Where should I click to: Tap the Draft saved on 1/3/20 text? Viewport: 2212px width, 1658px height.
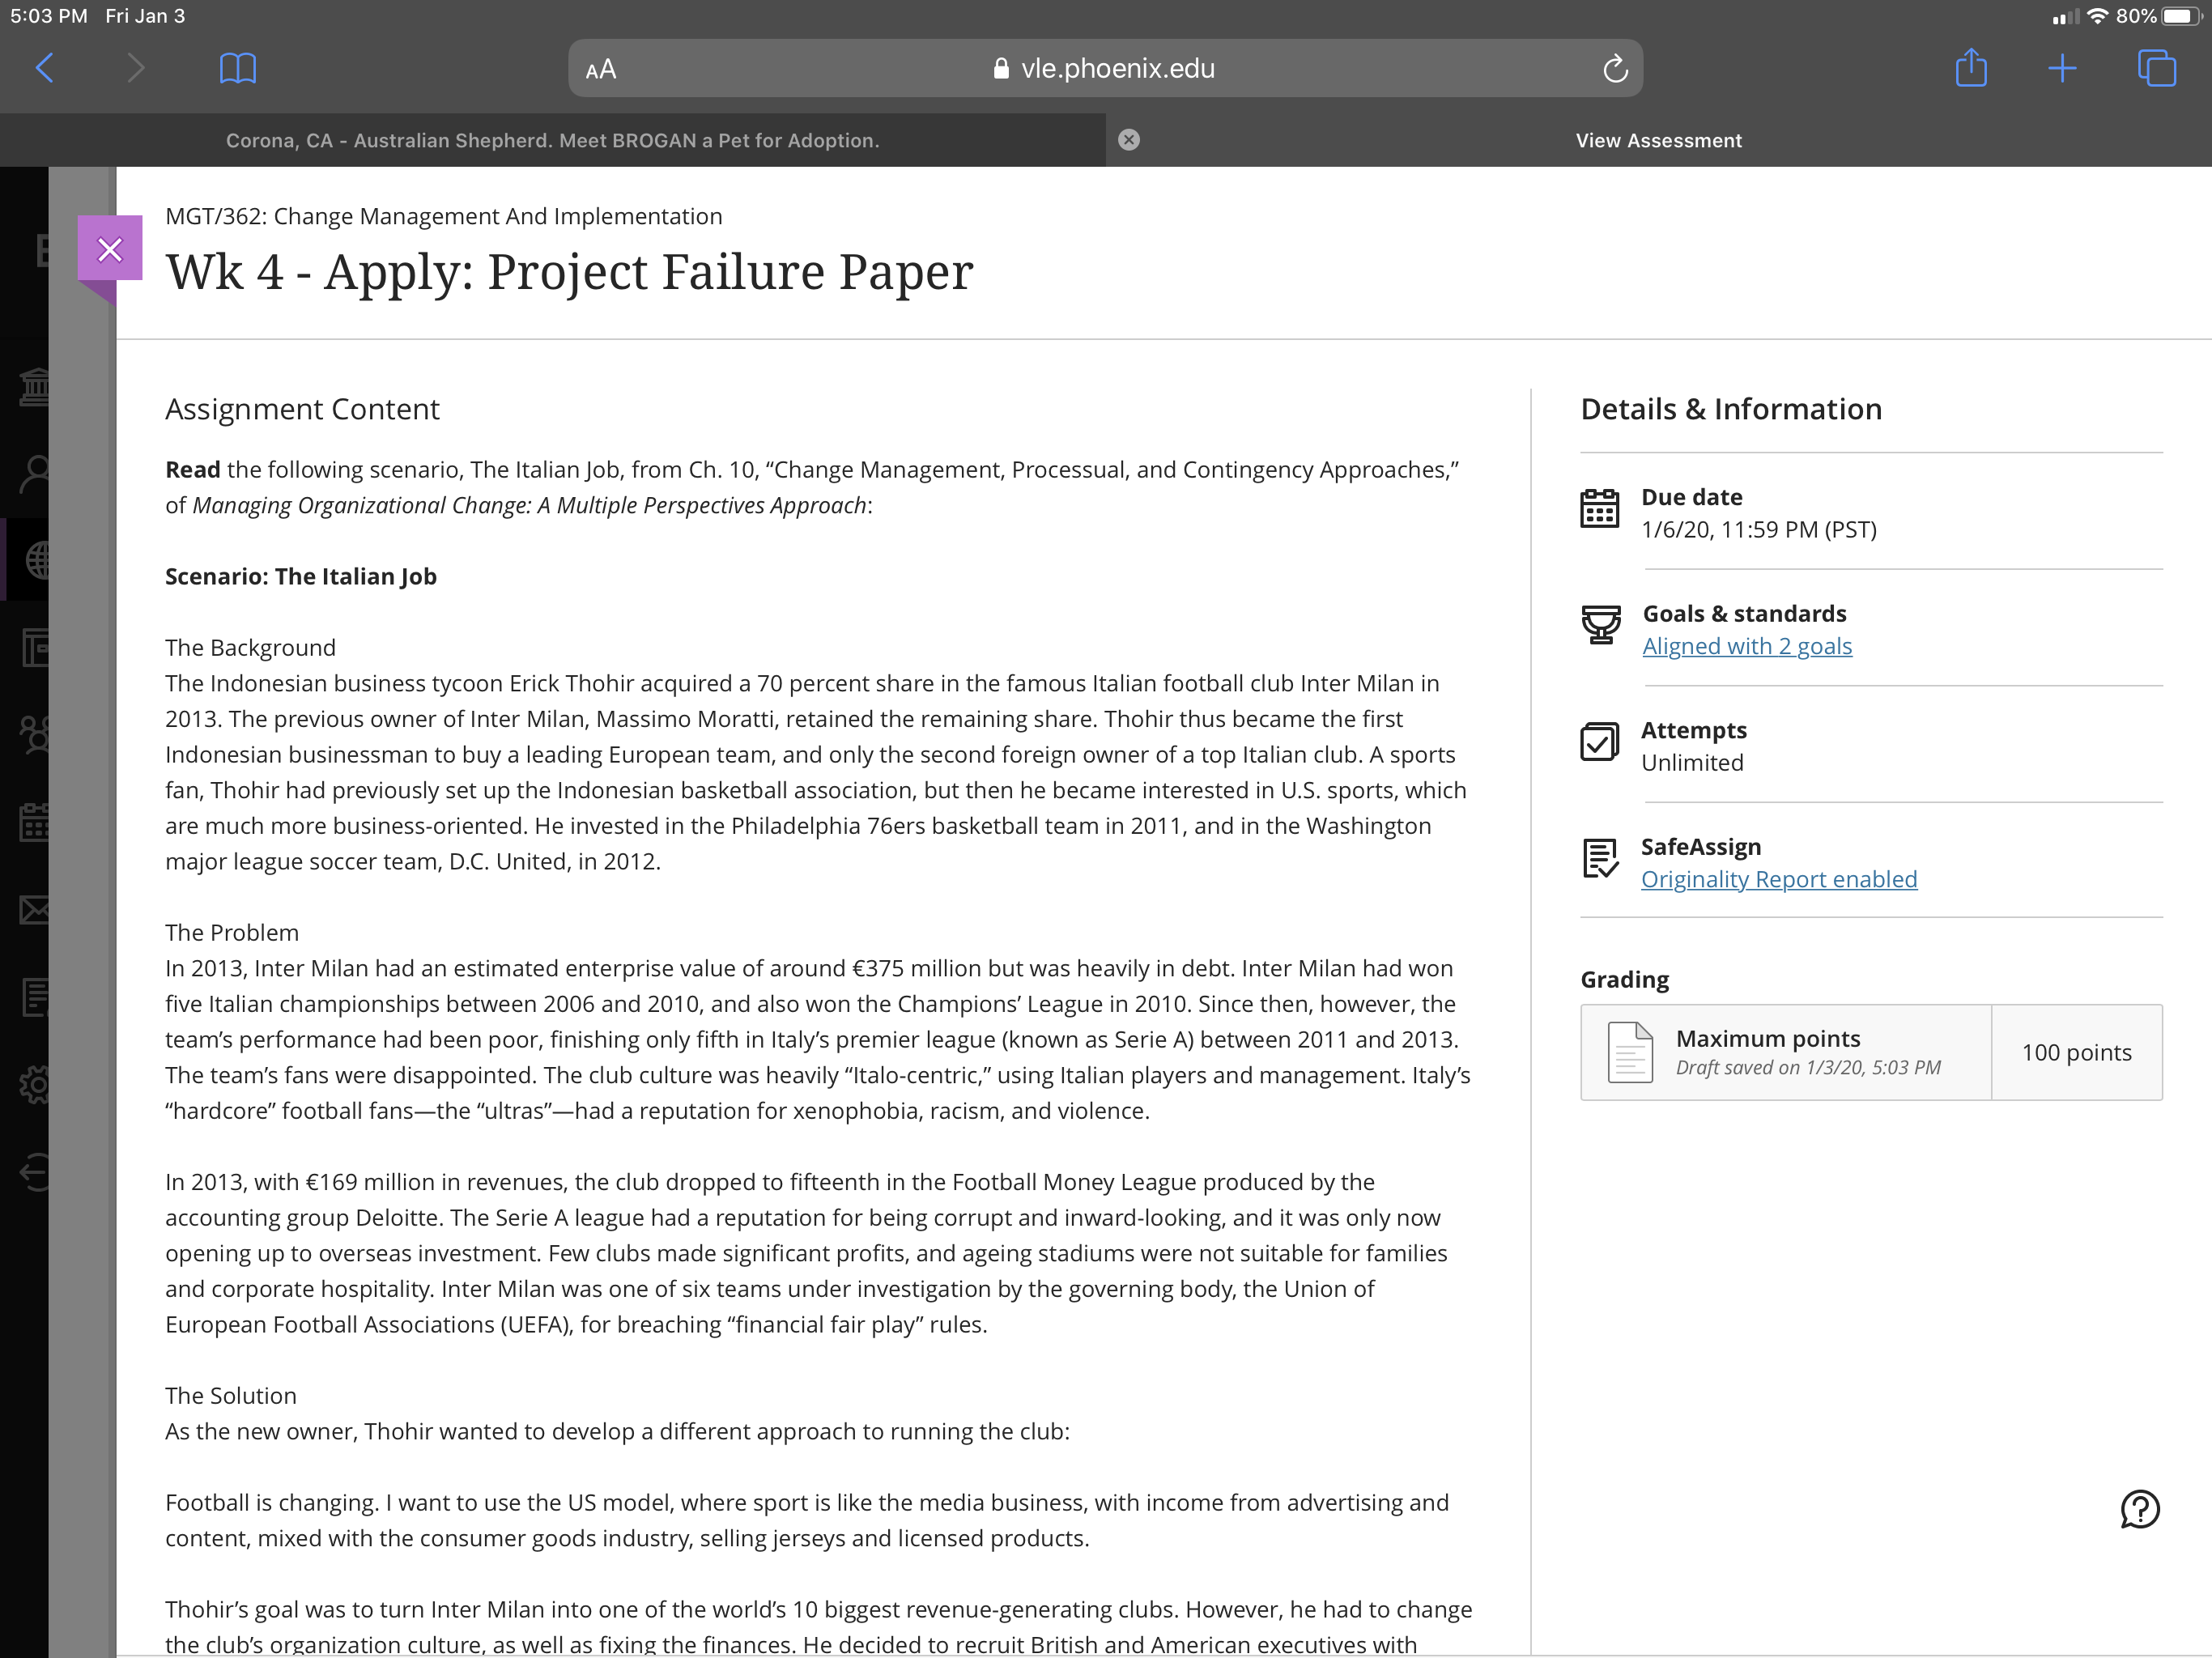click(x=1808, y=1068)
